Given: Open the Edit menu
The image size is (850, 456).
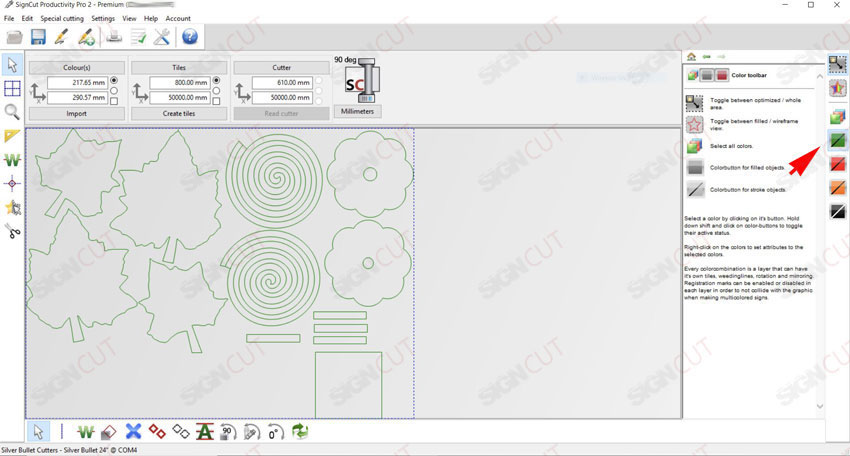Looking at the screenshot, I should [27, 18].
